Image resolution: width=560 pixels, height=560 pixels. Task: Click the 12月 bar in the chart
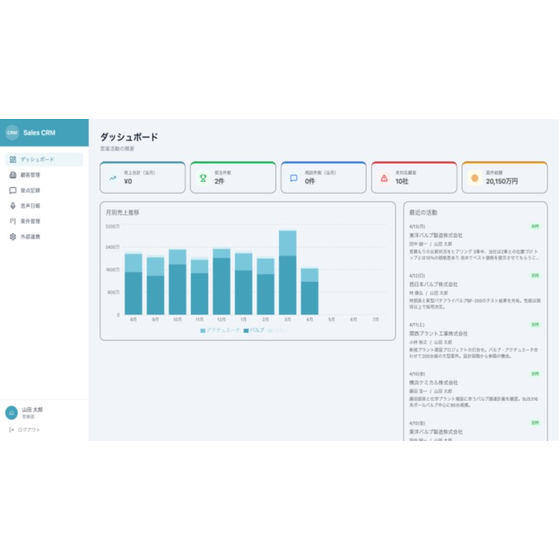click(x=221, y=281)
